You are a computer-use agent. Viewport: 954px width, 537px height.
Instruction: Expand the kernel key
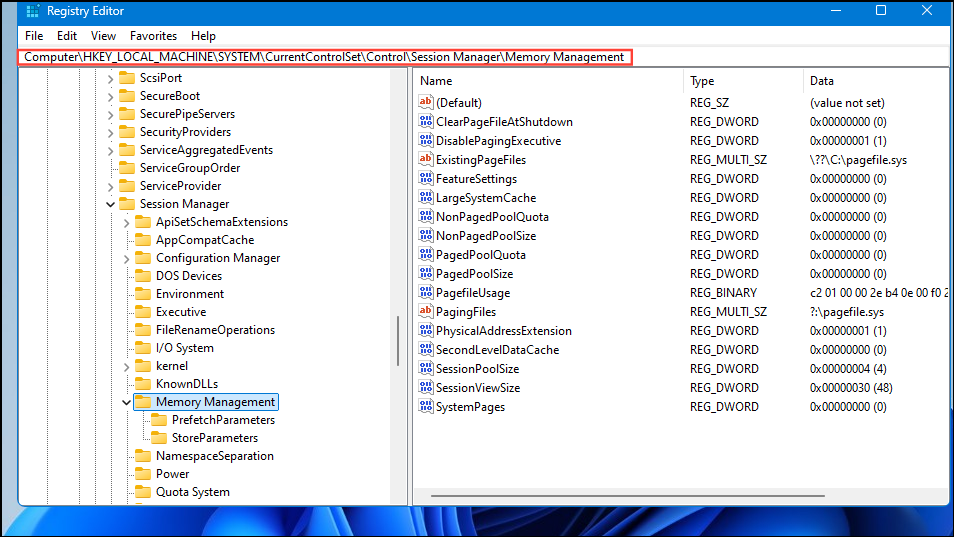(x=126, y=366)
